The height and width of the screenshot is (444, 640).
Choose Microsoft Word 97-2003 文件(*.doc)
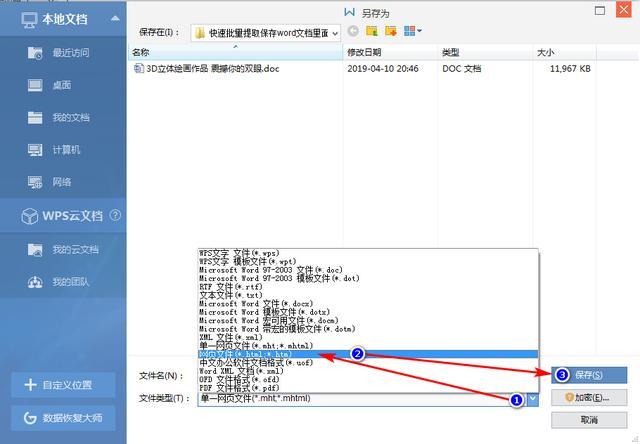368,270
